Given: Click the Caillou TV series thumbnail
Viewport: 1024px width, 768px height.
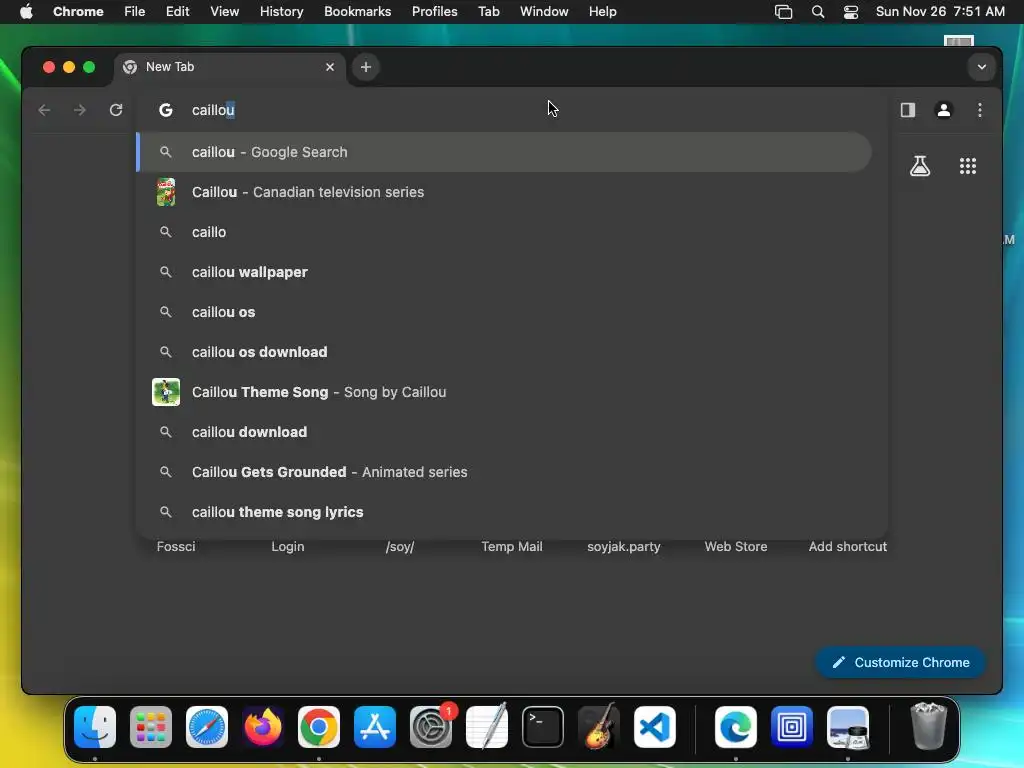Looking at the screenshot, I should [166, 192].
